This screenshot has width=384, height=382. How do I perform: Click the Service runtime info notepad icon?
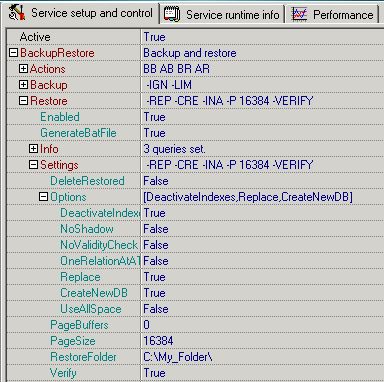click(x=172, y=14)
